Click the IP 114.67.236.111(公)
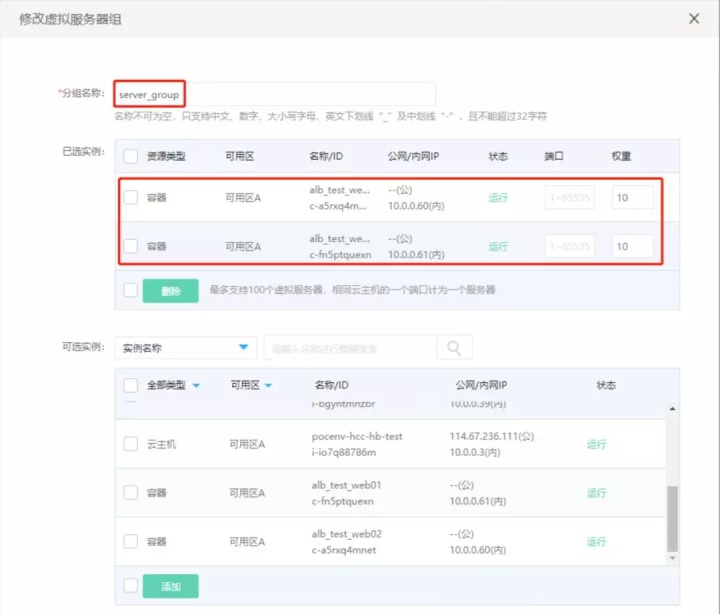 coord(492,436)
